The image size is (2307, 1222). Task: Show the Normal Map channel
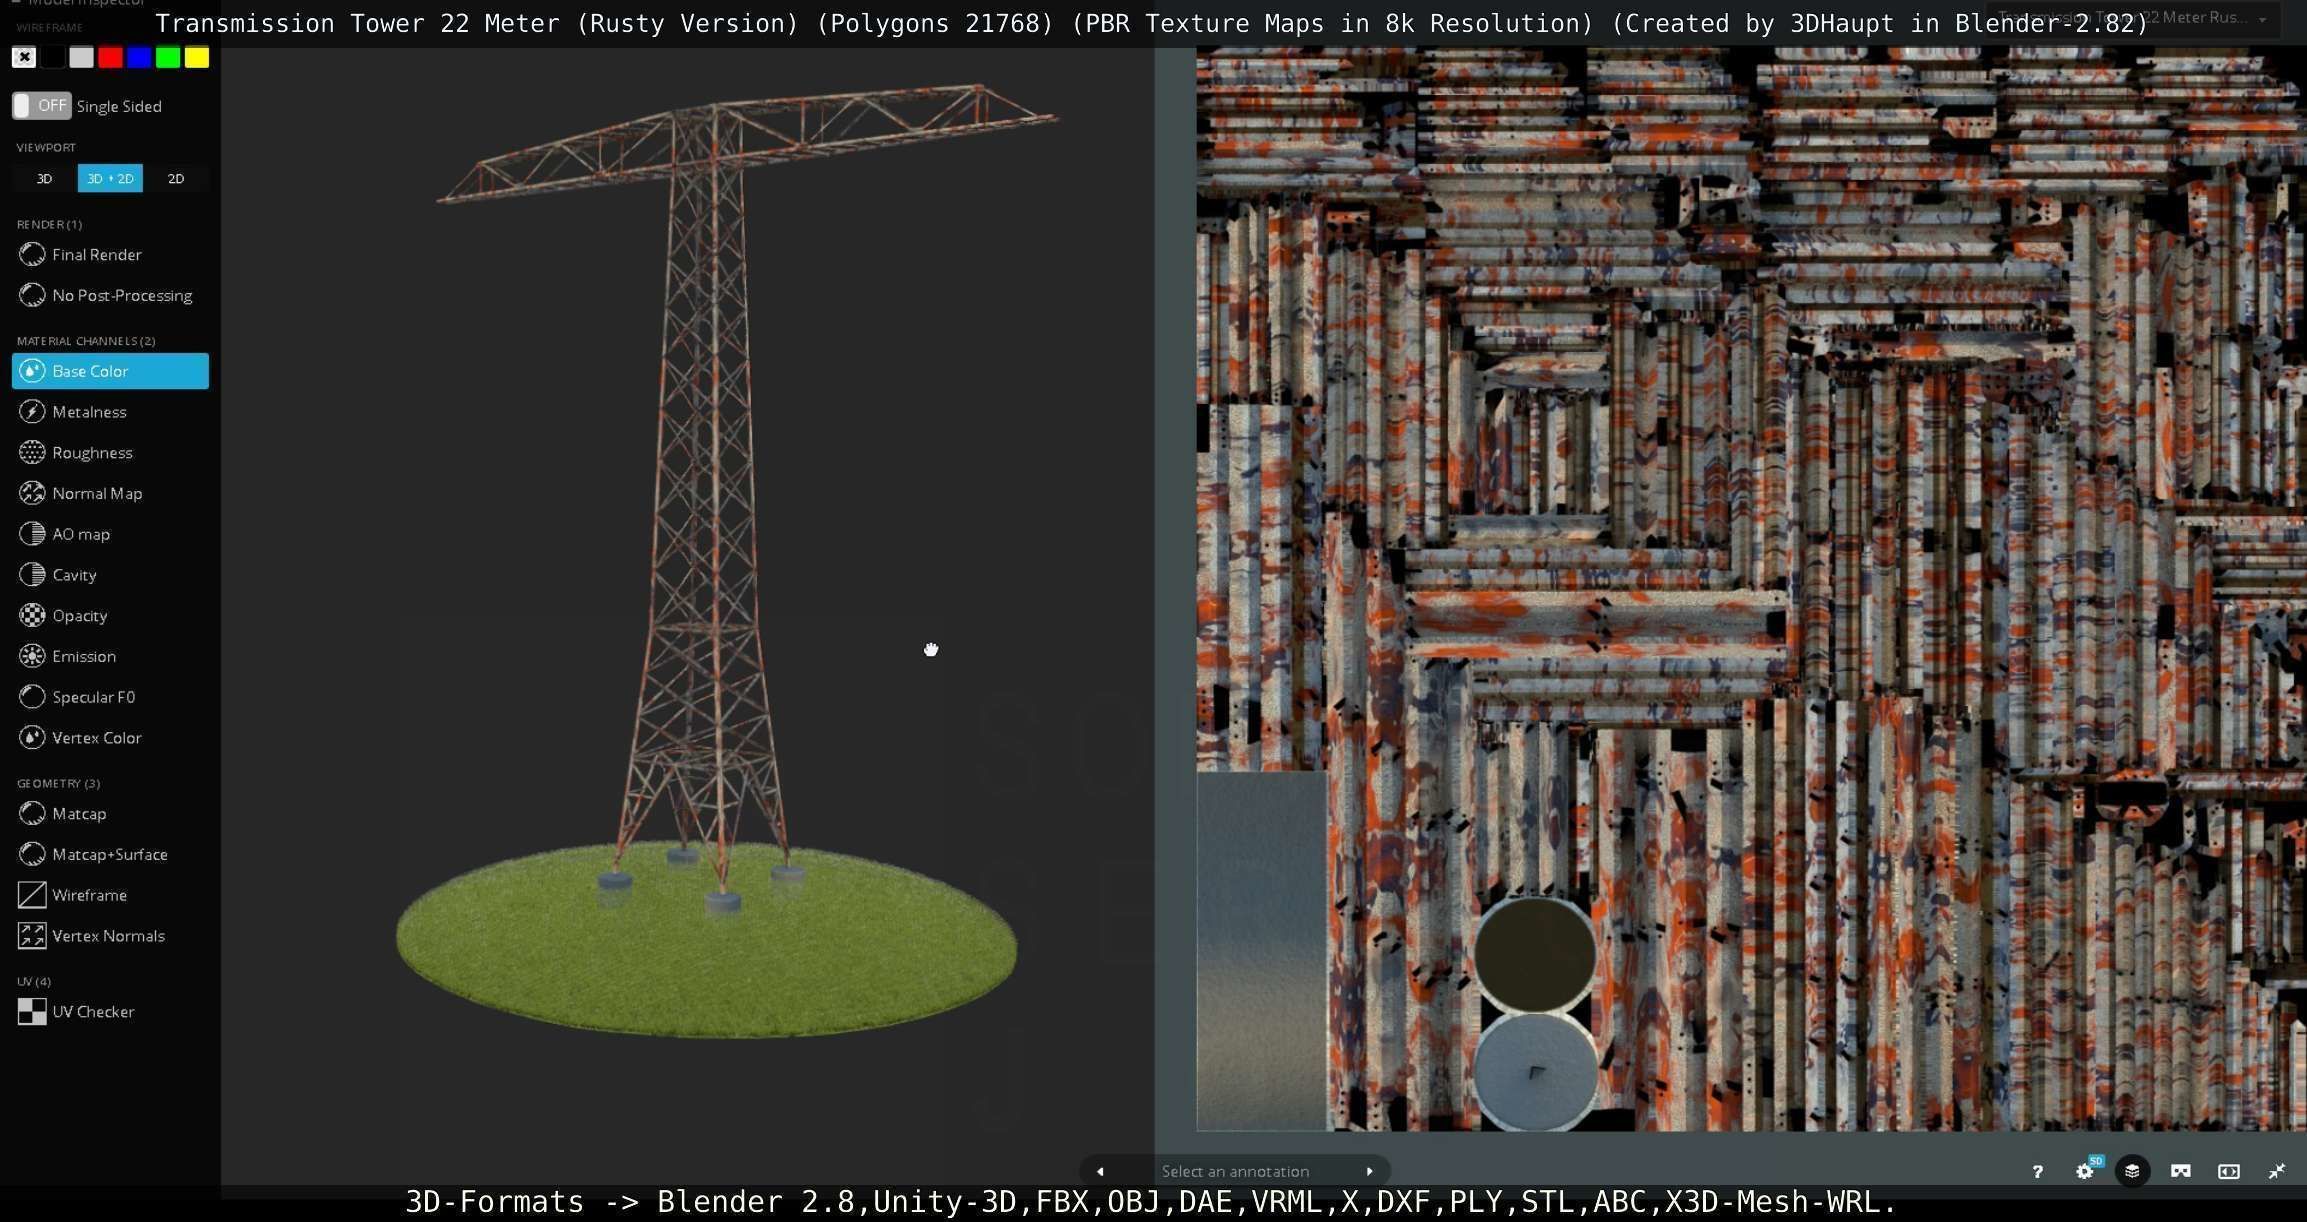[x=110, y=494]
